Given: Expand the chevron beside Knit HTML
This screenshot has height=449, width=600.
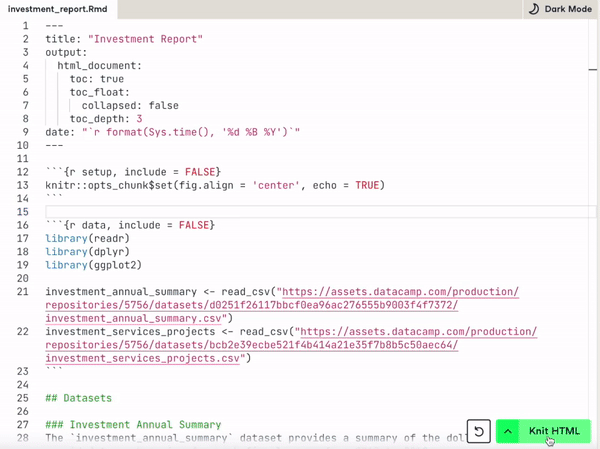Looking at the screenshot, I should (x=508, y=431).
